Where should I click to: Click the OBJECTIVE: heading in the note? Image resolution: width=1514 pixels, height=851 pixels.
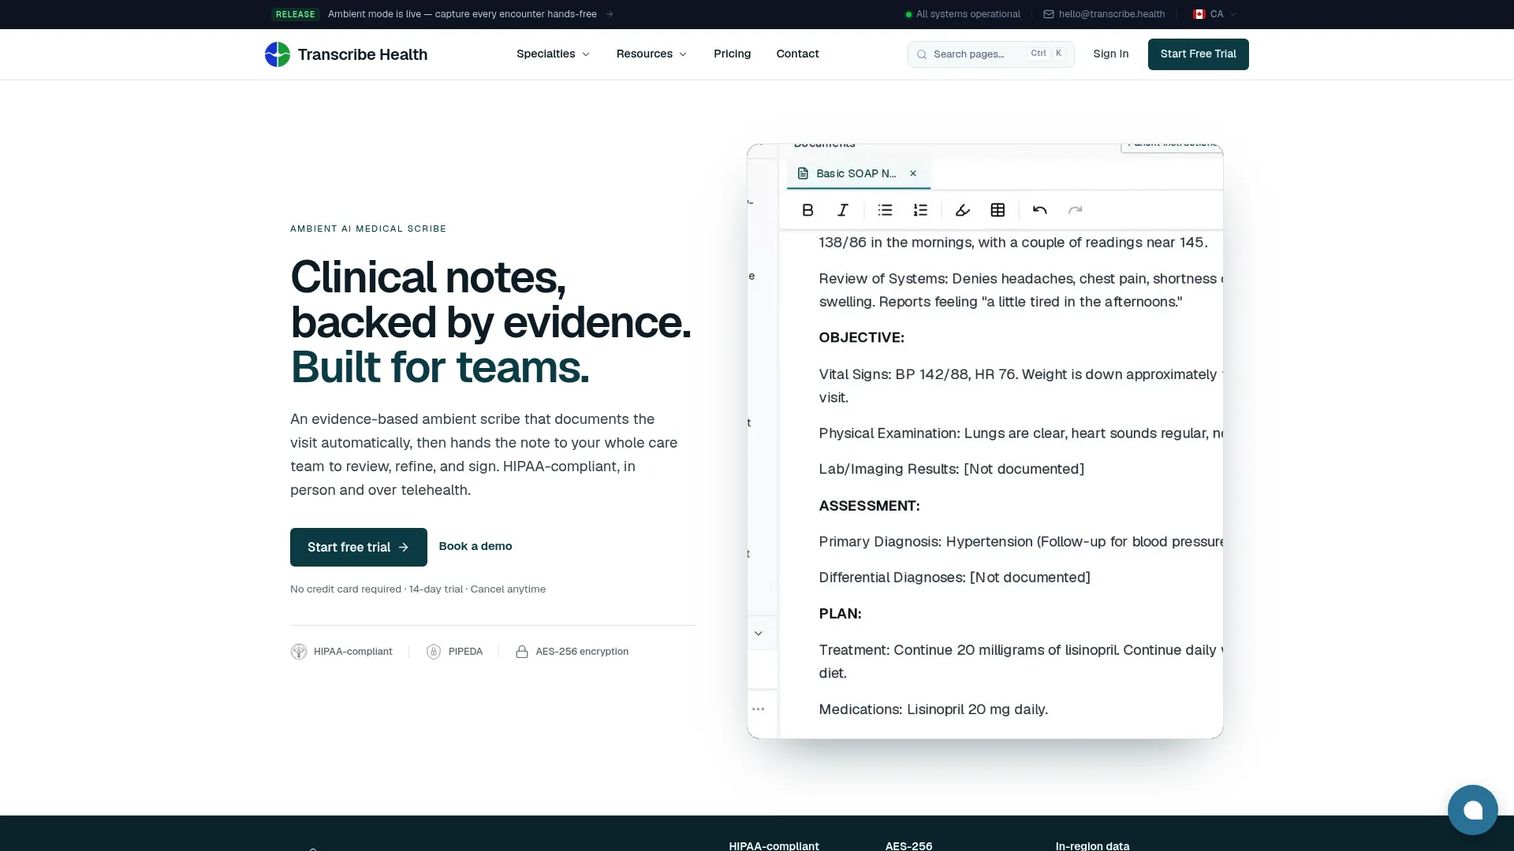click(861, 338)
